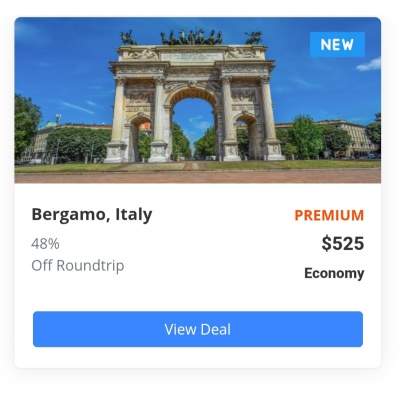Image resolution: width=400 pixels, height=400 pixels.
Task: Select the Bergamo, Italy title
Action: 92,214
